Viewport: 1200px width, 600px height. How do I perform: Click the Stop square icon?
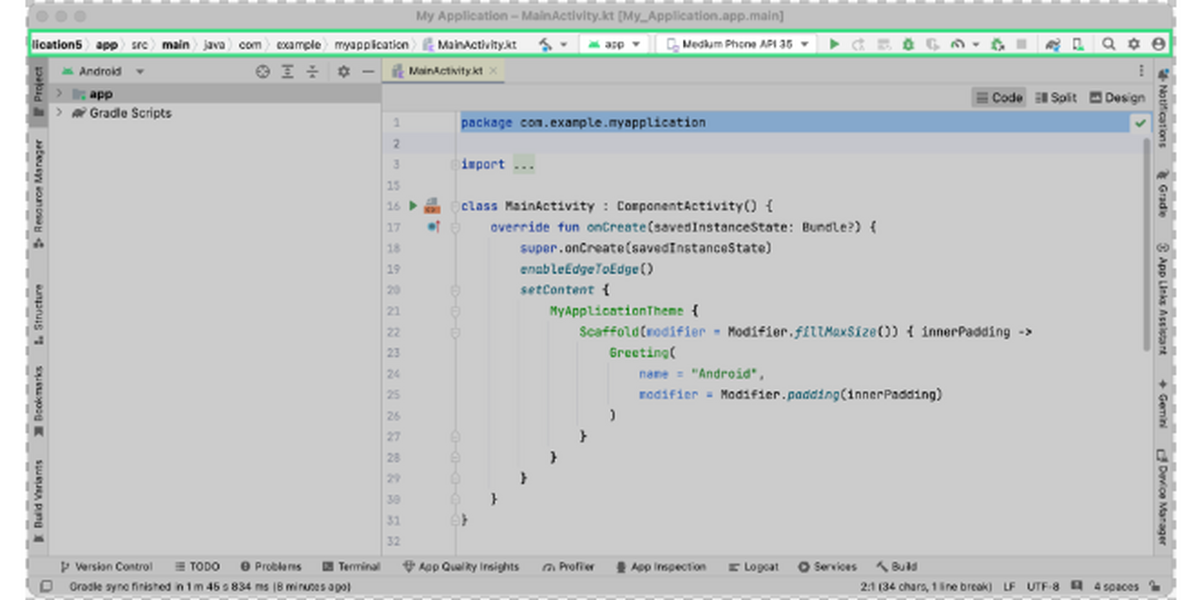pos(1021,45)
